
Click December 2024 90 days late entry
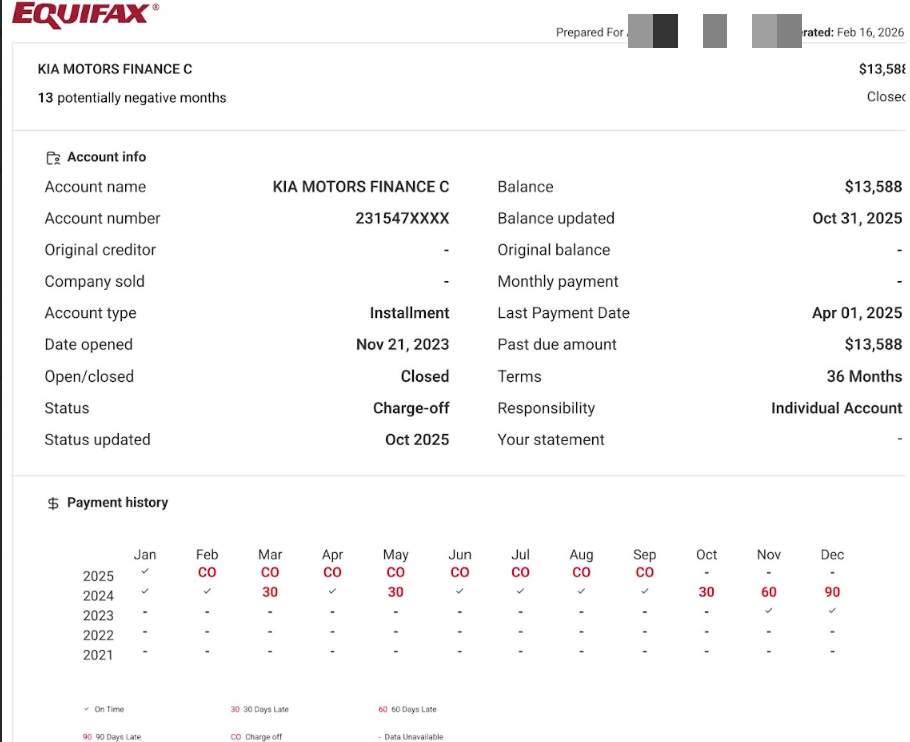click(x=832, y=592)
